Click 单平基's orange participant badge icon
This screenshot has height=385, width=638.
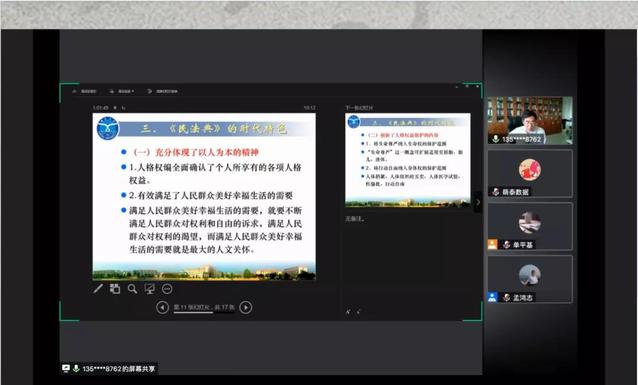[492, 244]
